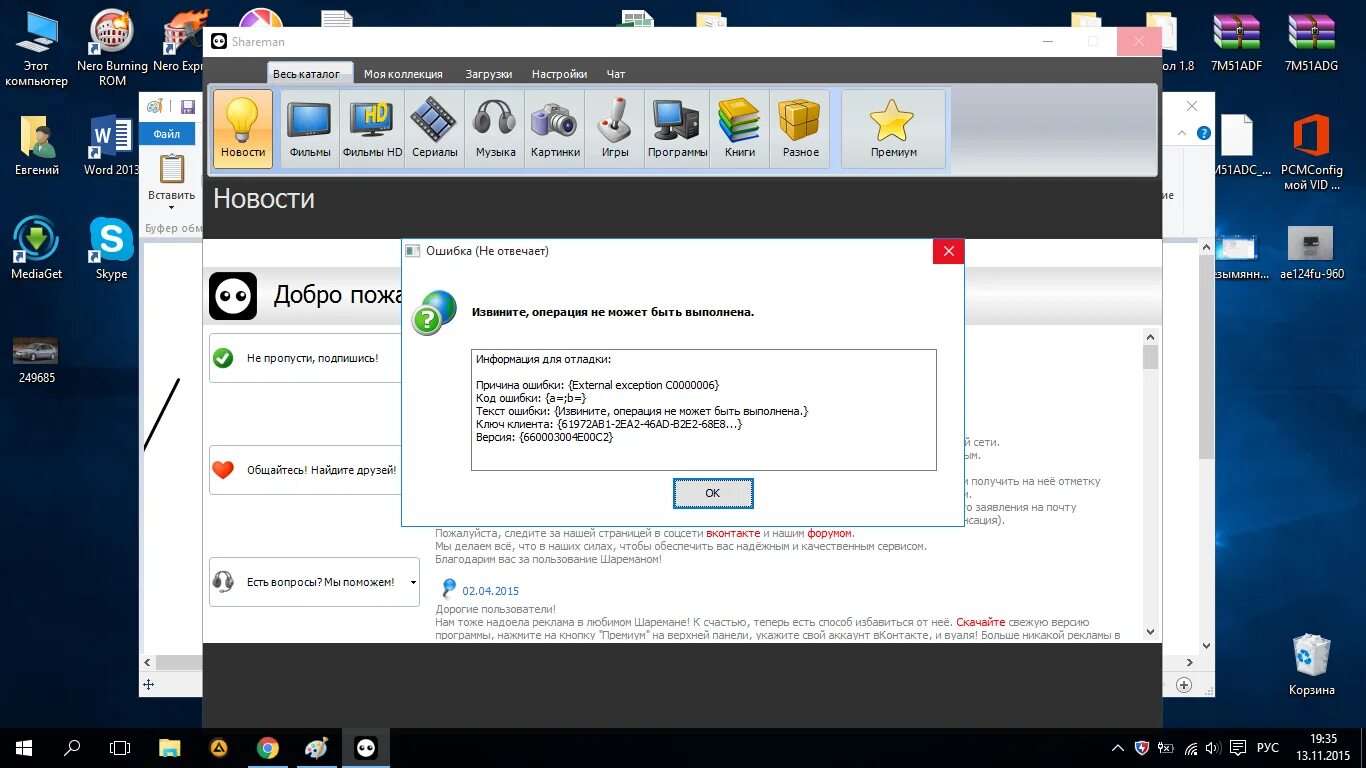Image resolution: width=1366 pixels, height=768 pixels.
Task: Open the Новости category in Shareman
Action: (x=243, y=129)
